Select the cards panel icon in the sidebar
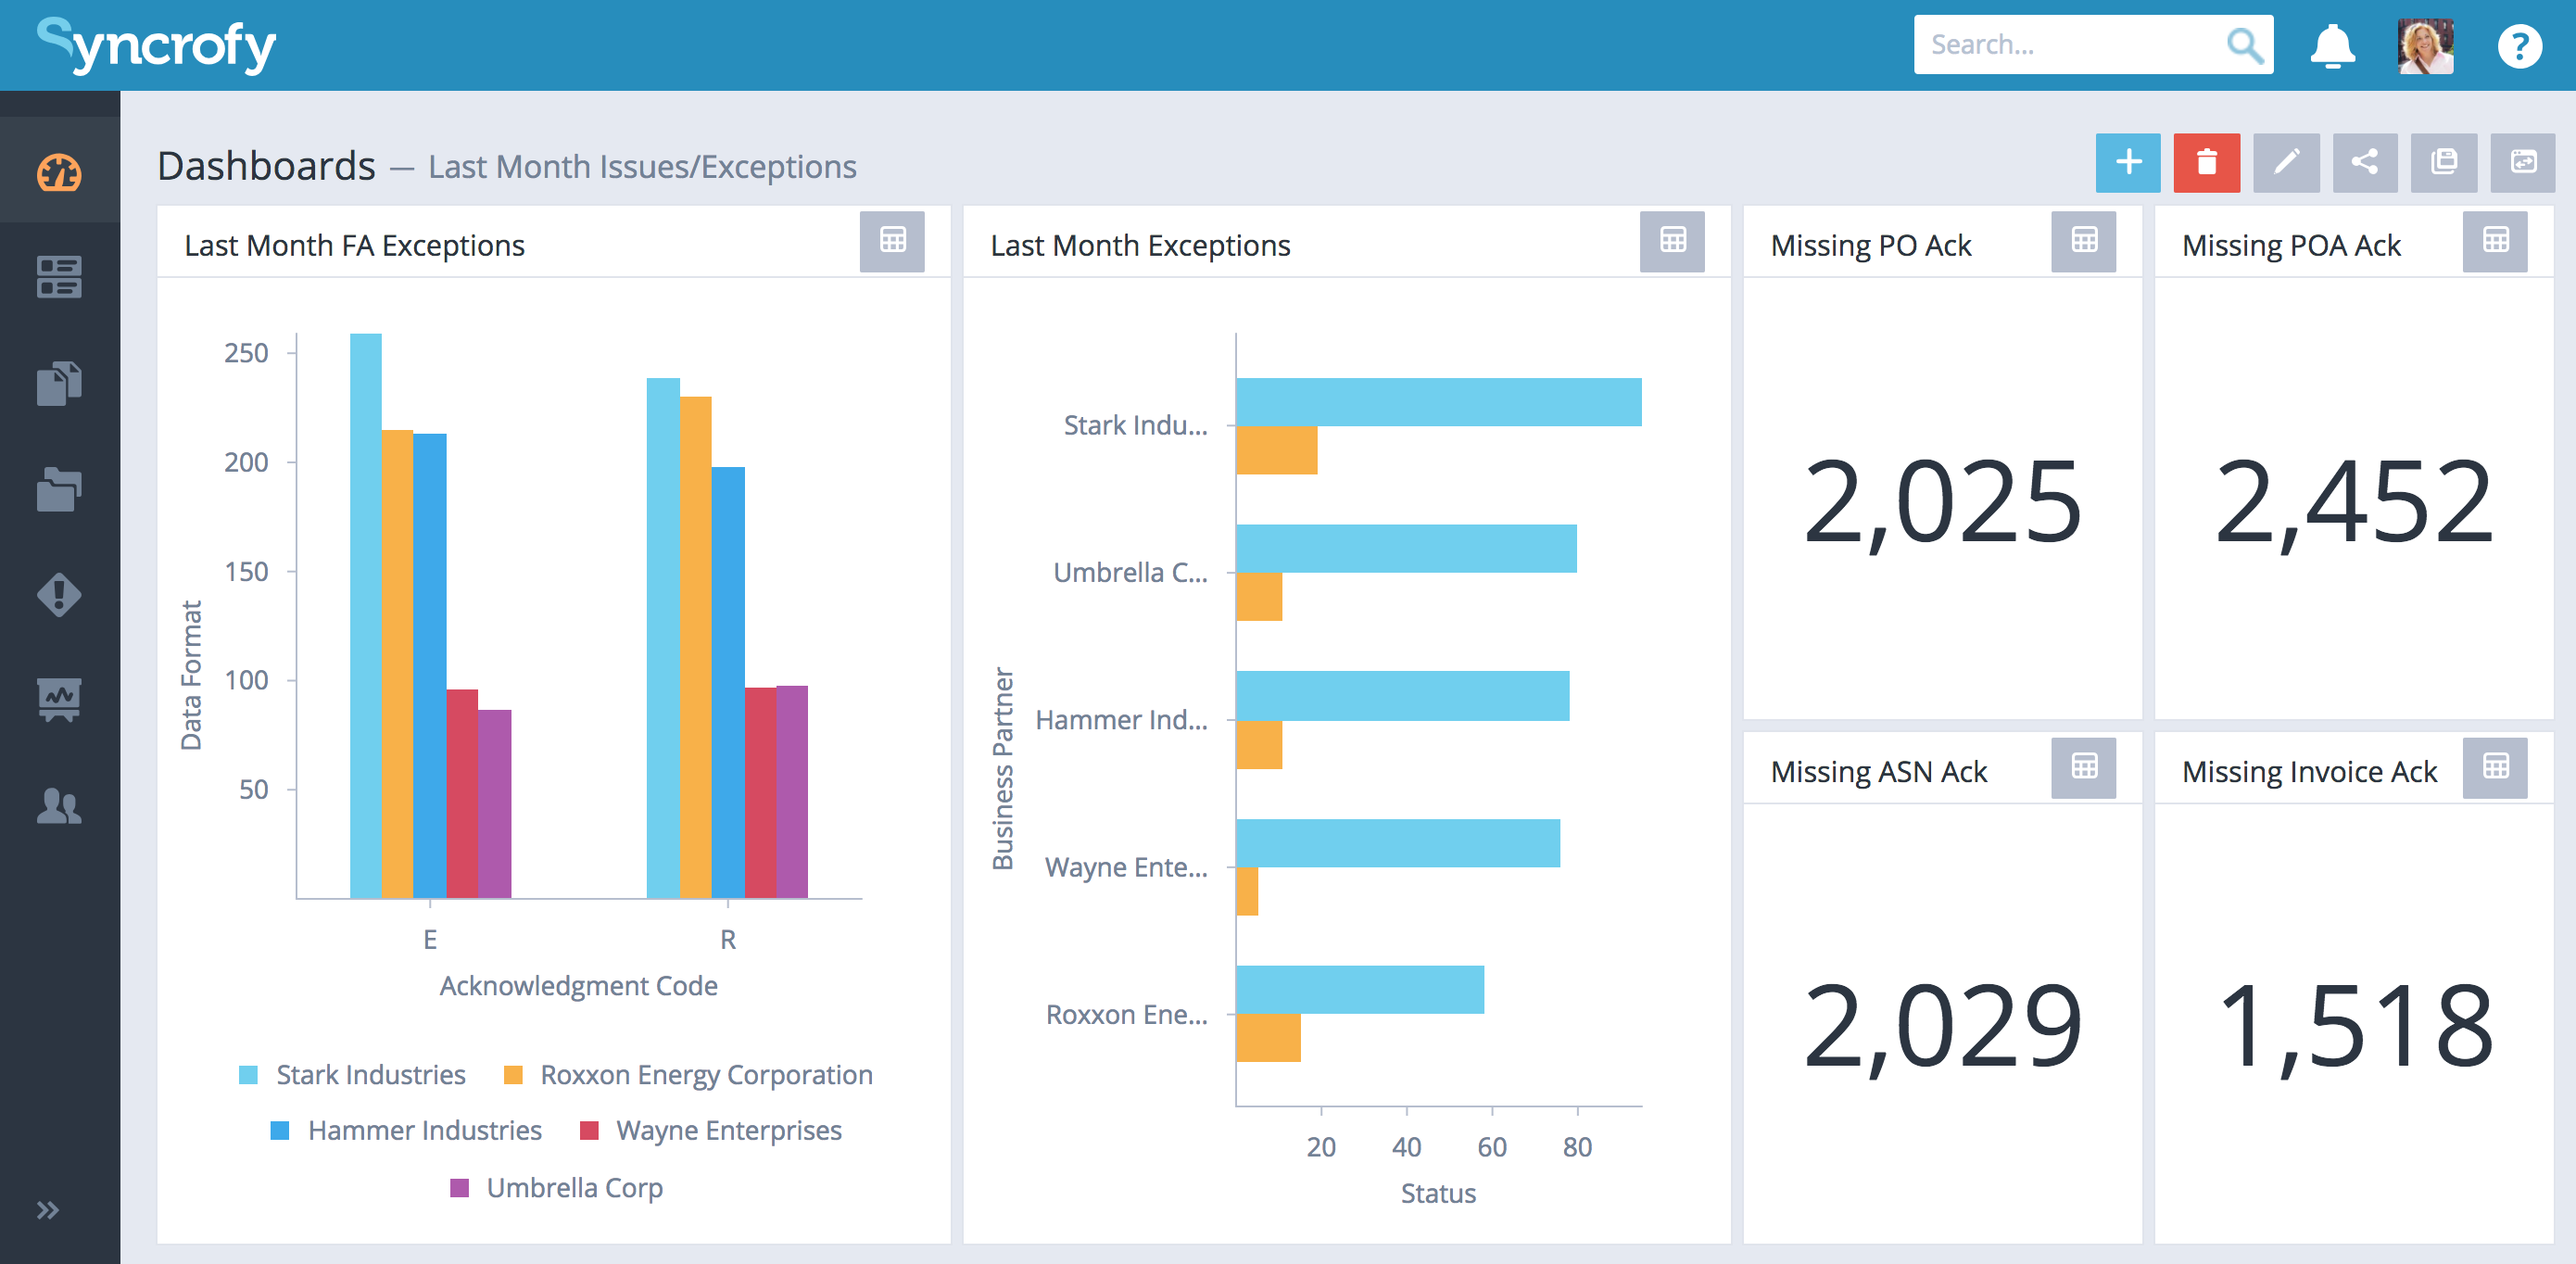 coord(59,277)
